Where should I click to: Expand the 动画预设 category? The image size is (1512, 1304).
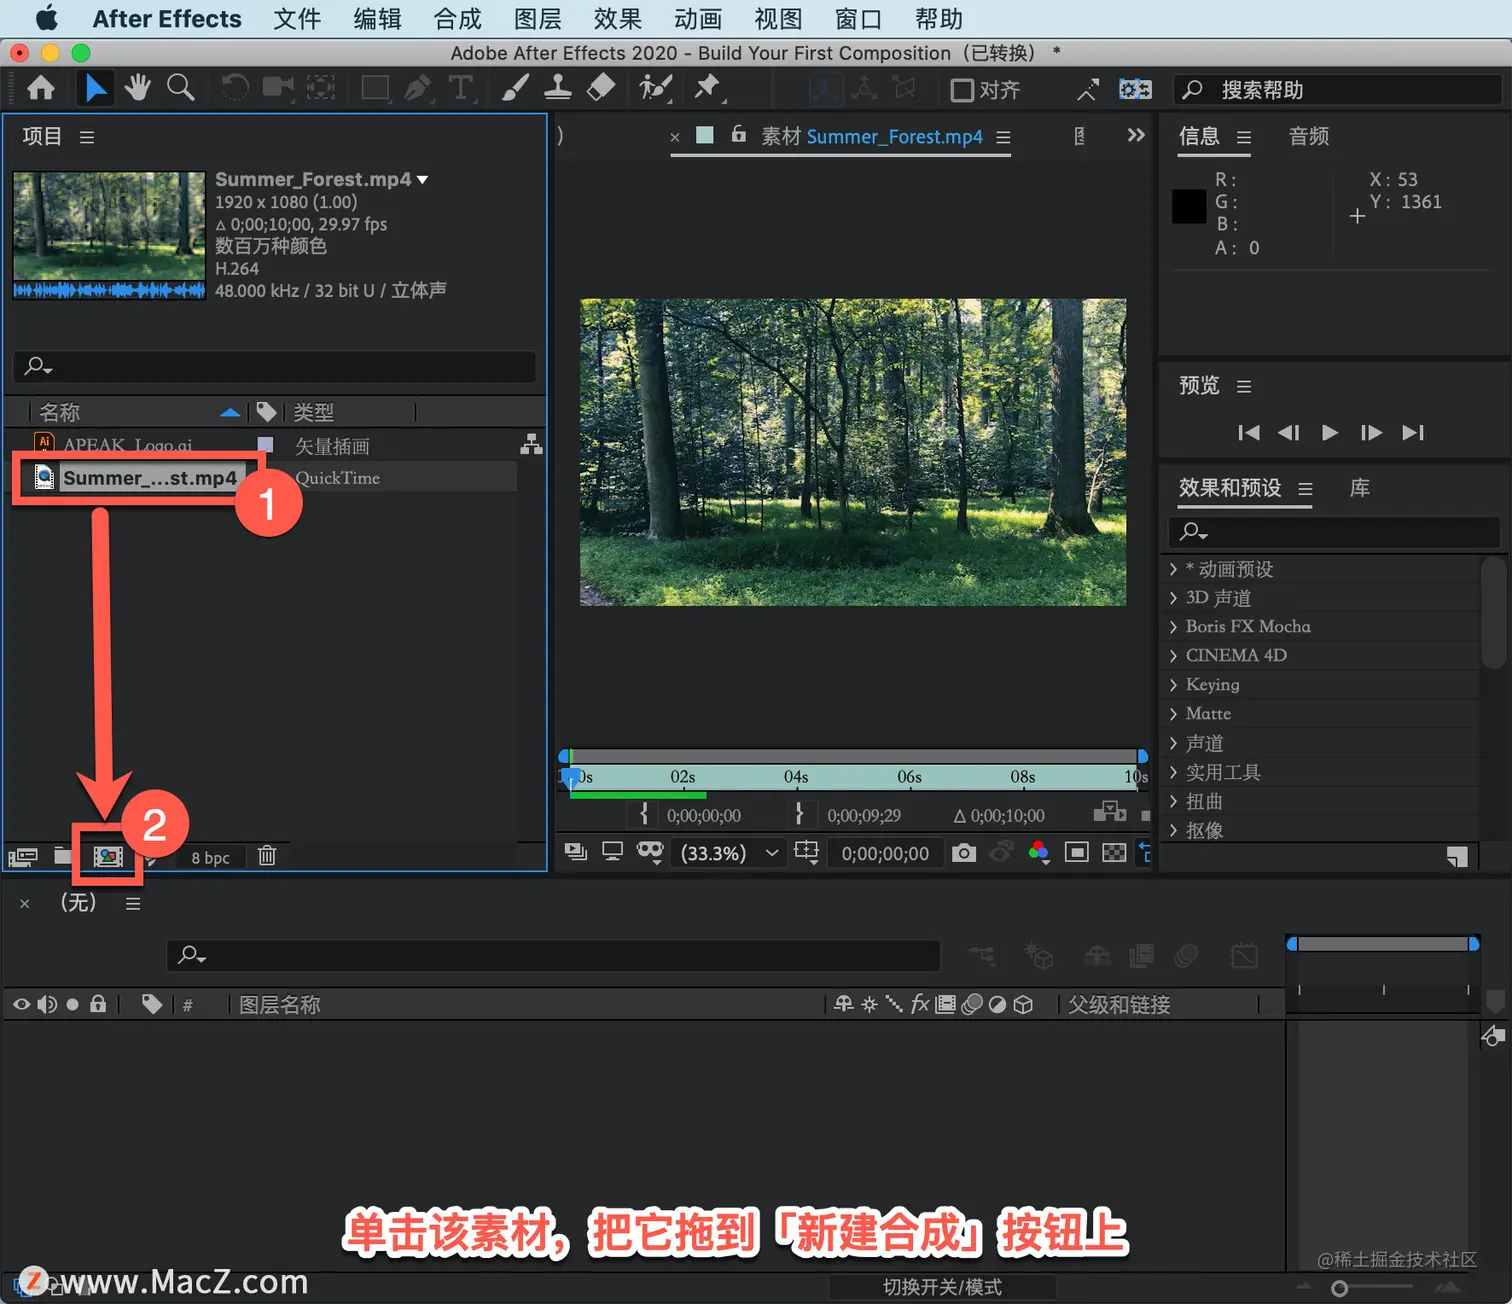[1172, 569]
